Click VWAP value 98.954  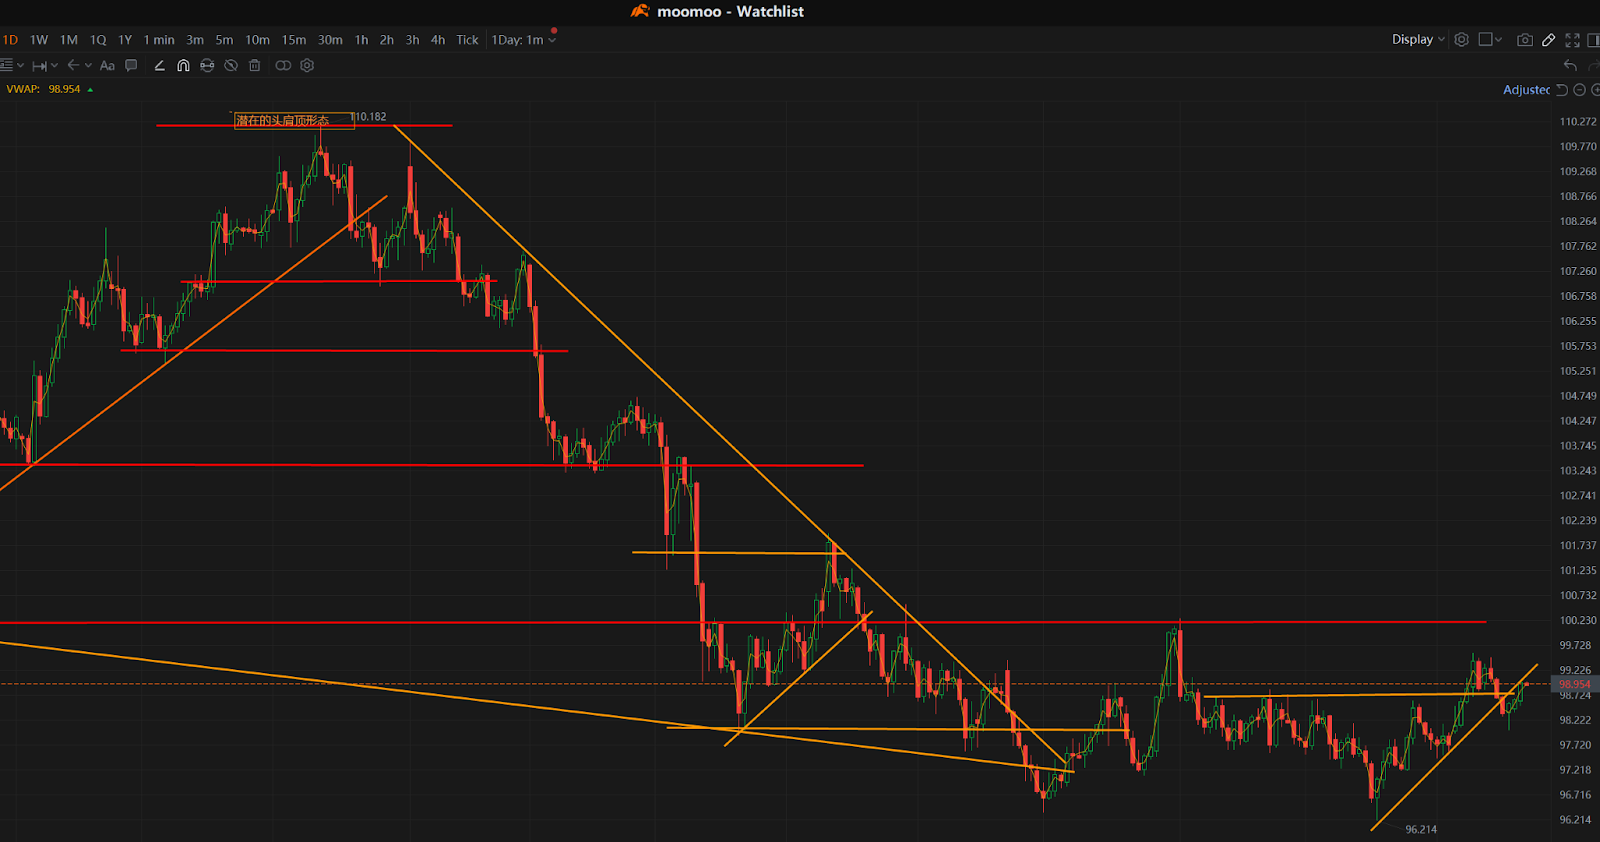pyautogui.click(x=64, y=89)
